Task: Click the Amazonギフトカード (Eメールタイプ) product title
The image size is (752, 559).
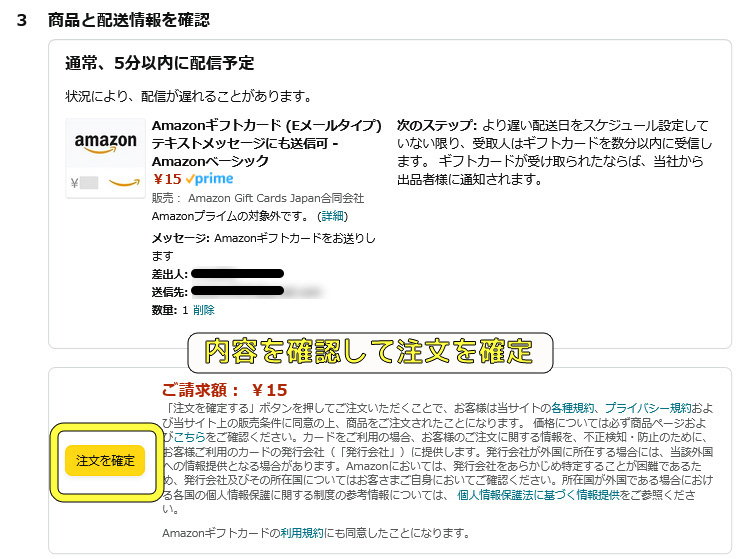Action: pyautogui.click(x=267, y=143)
